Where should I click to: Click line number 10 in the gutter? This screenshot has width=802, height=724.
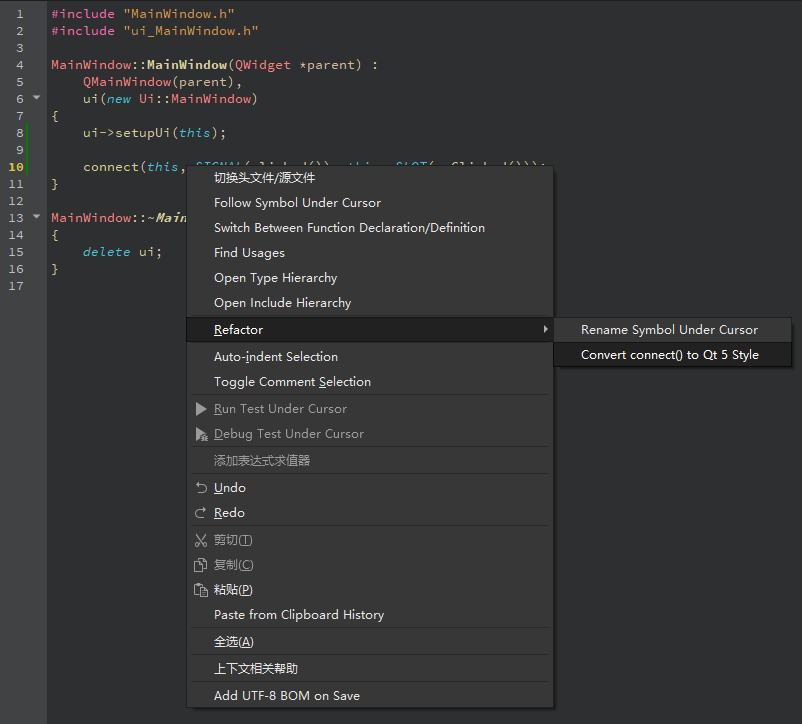(16, 167)
